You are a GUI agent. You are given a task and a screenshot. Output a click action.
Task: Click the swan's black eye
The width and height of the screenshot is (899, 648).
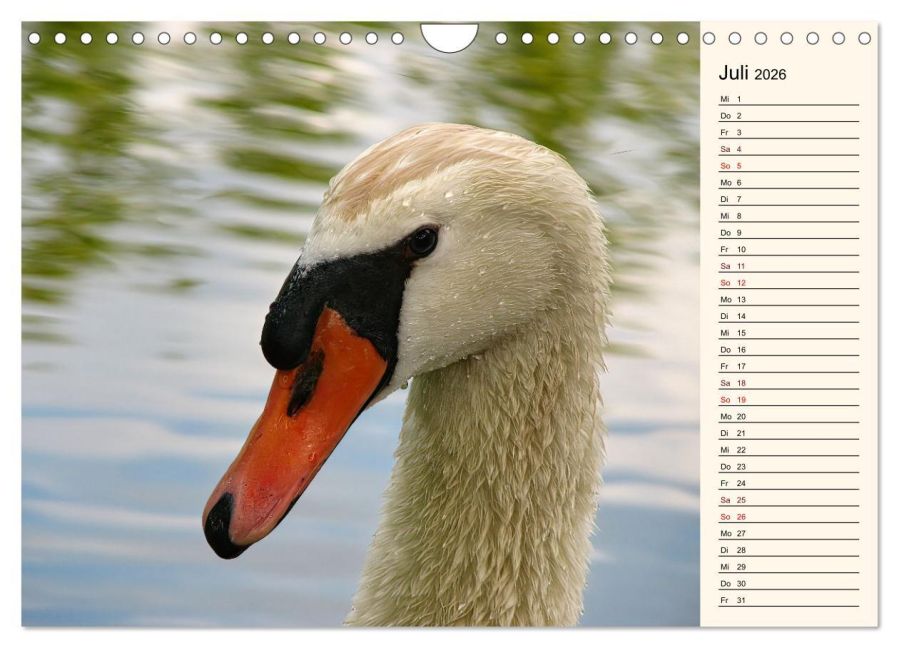423,241
